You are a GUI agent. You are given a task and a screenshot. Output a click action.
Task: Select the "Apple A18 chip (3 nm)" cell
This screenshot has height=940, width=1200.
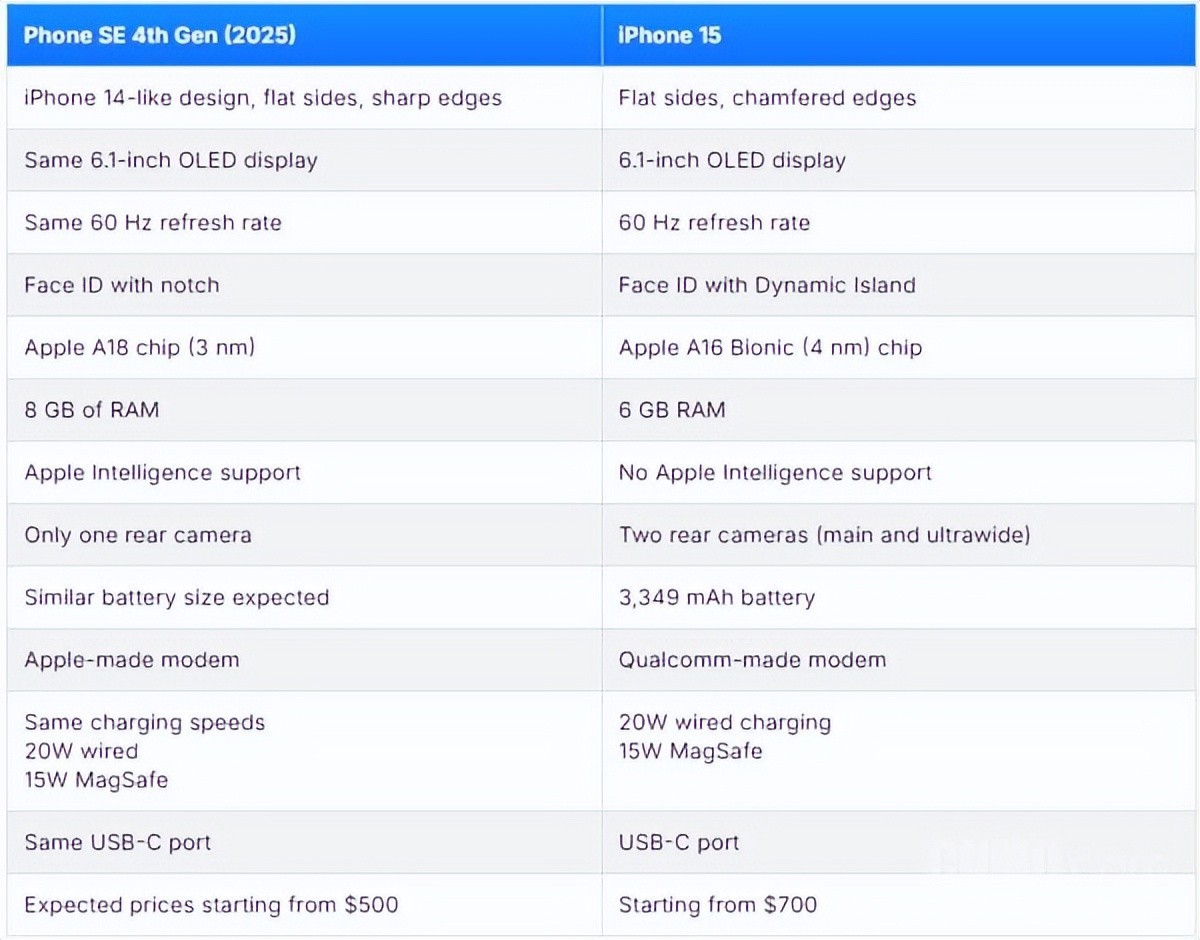click(140, 348)
